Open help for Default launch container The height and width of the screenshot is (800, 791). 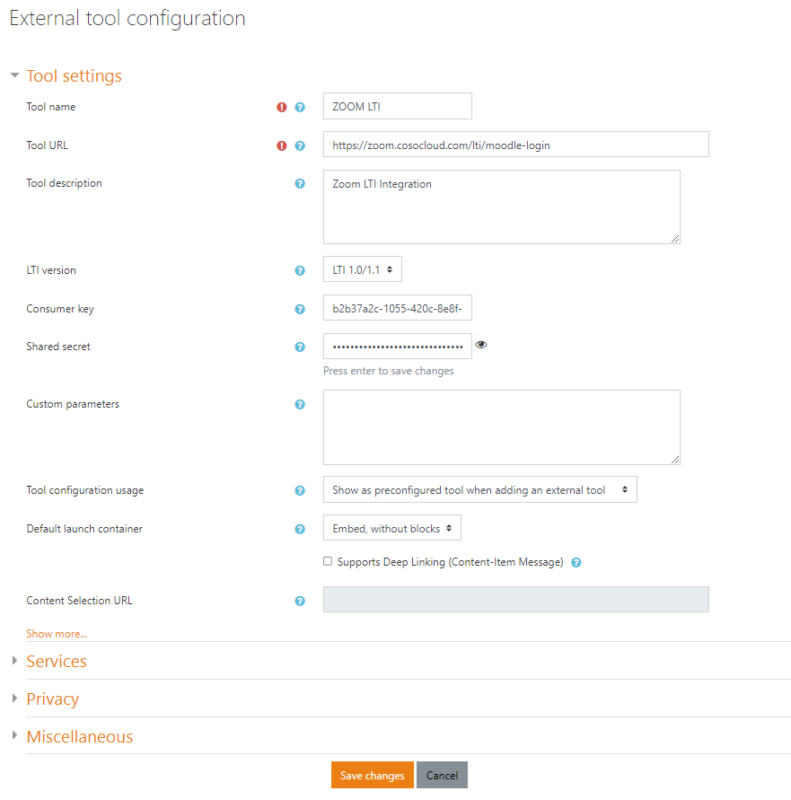(300, 529)
